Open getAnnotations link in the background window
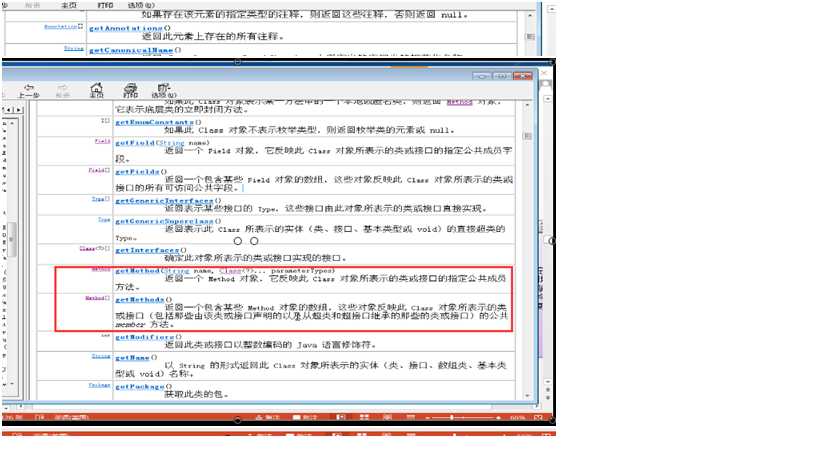Image resolution: width=819 pixels, height=460 pixels. click(126, 28)
